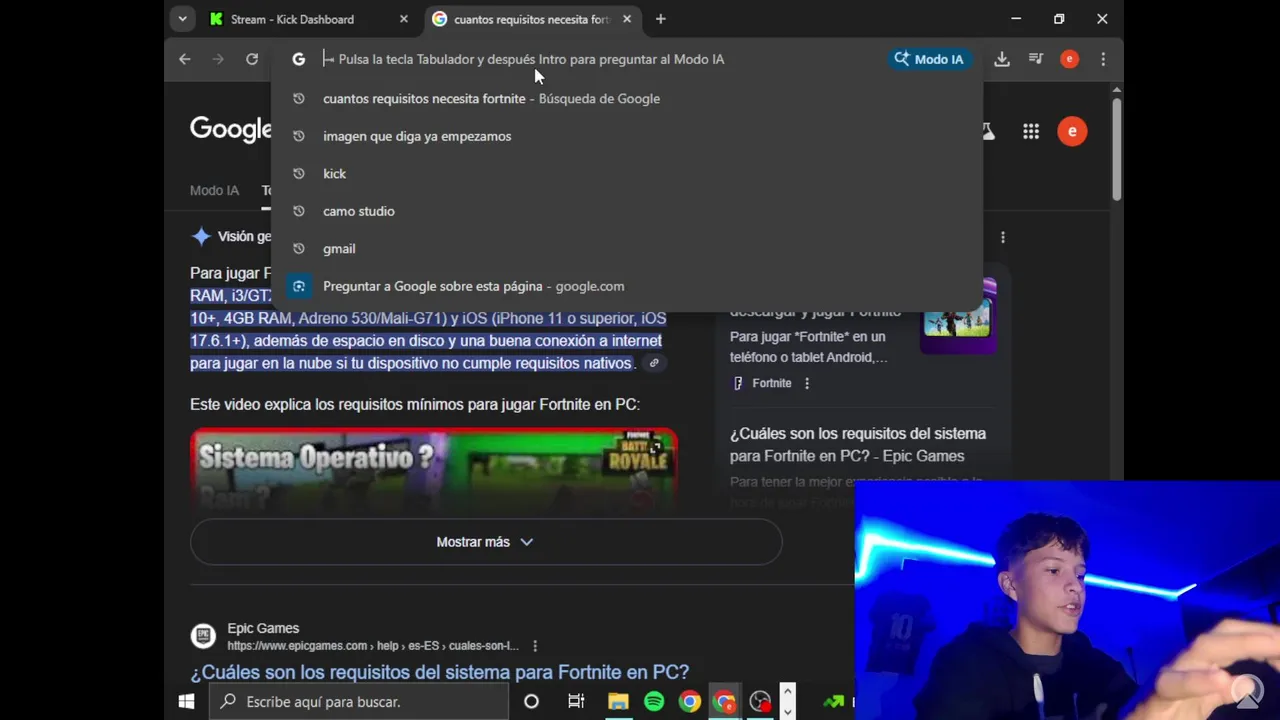Activate the Modo IA button in address bar
Screen dimensions: 1280x720
point(929,59)
